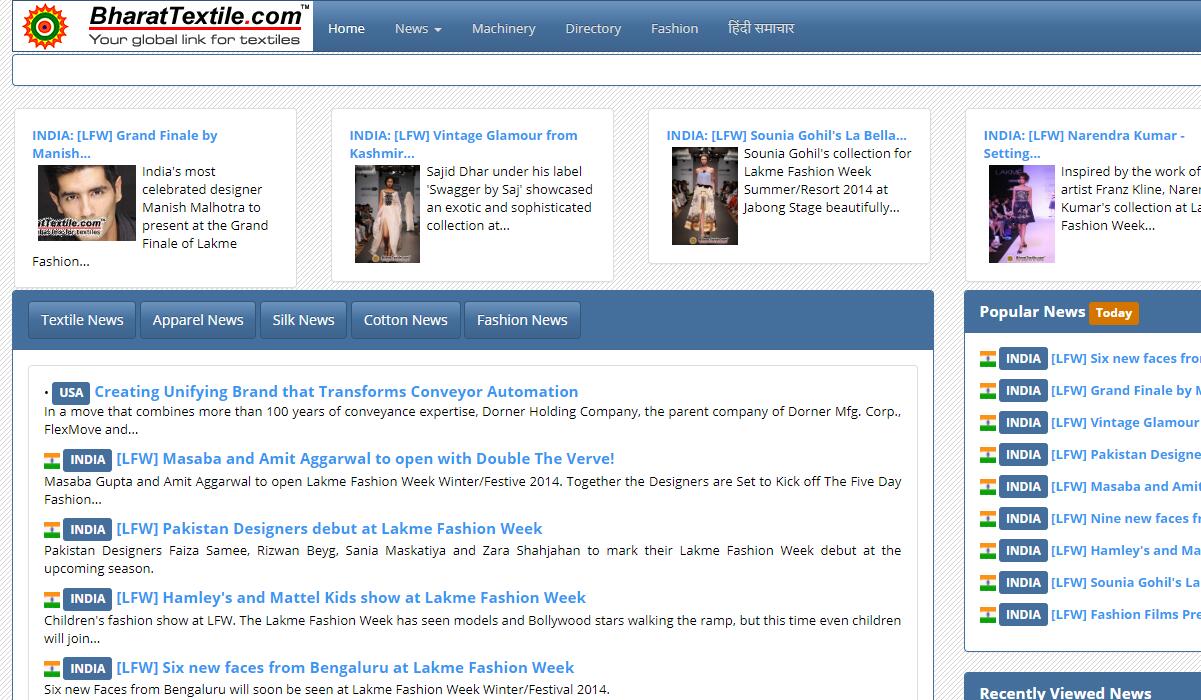The height and width of the screenshot is (700, 1201).
Task: Open popular news 'Sounia Gohil's La' link
Action: 1126,582
